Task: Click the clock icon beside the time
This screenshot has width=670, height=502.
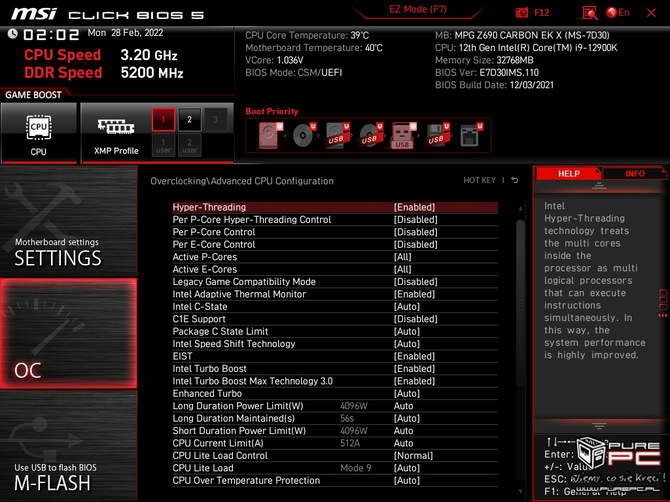Action: (13, 34)
